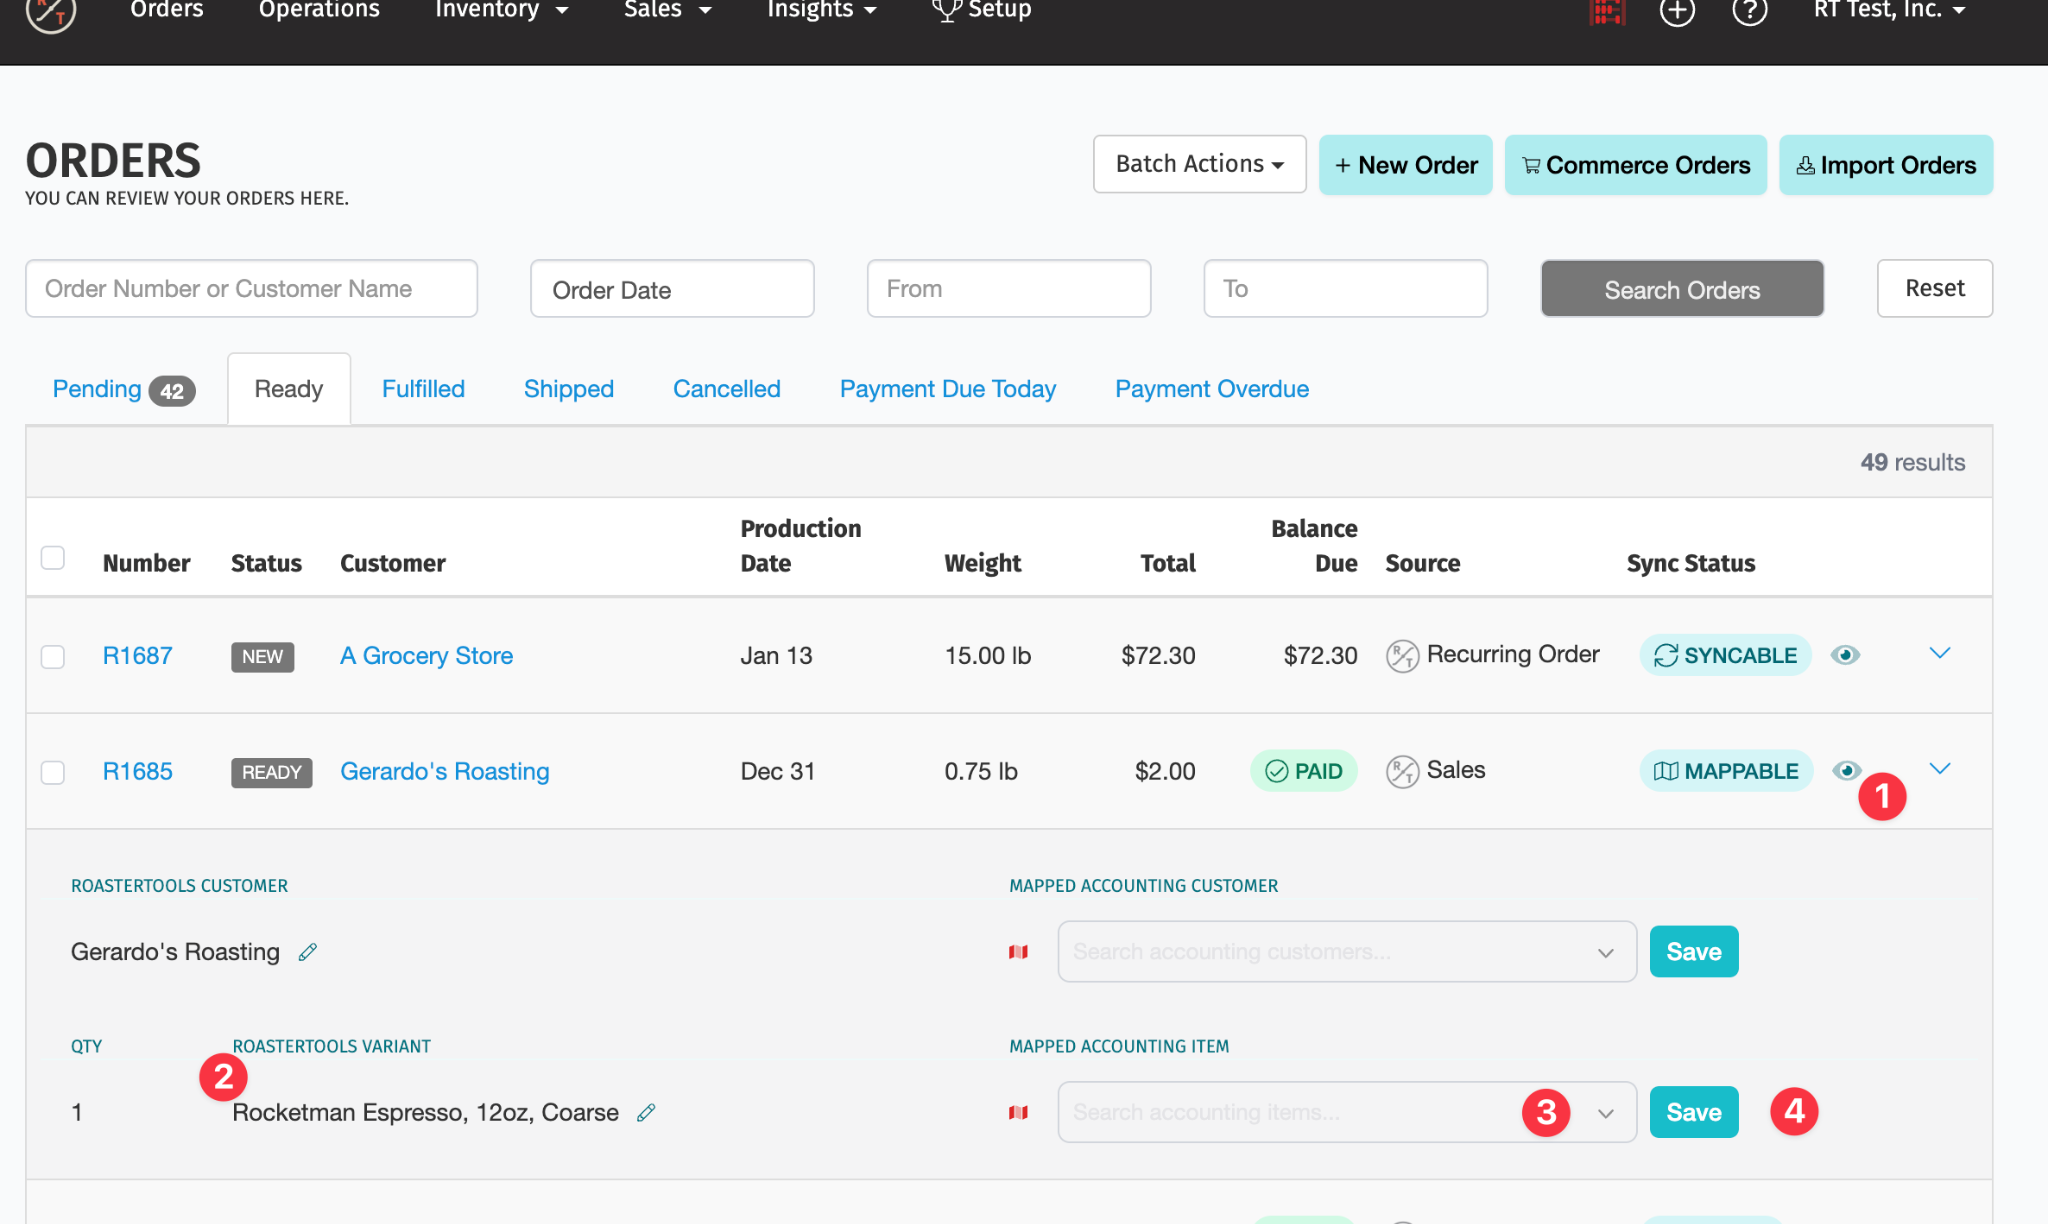Check the box for order R1685
Screen dimensions: 2048x1224
(53, 772)
